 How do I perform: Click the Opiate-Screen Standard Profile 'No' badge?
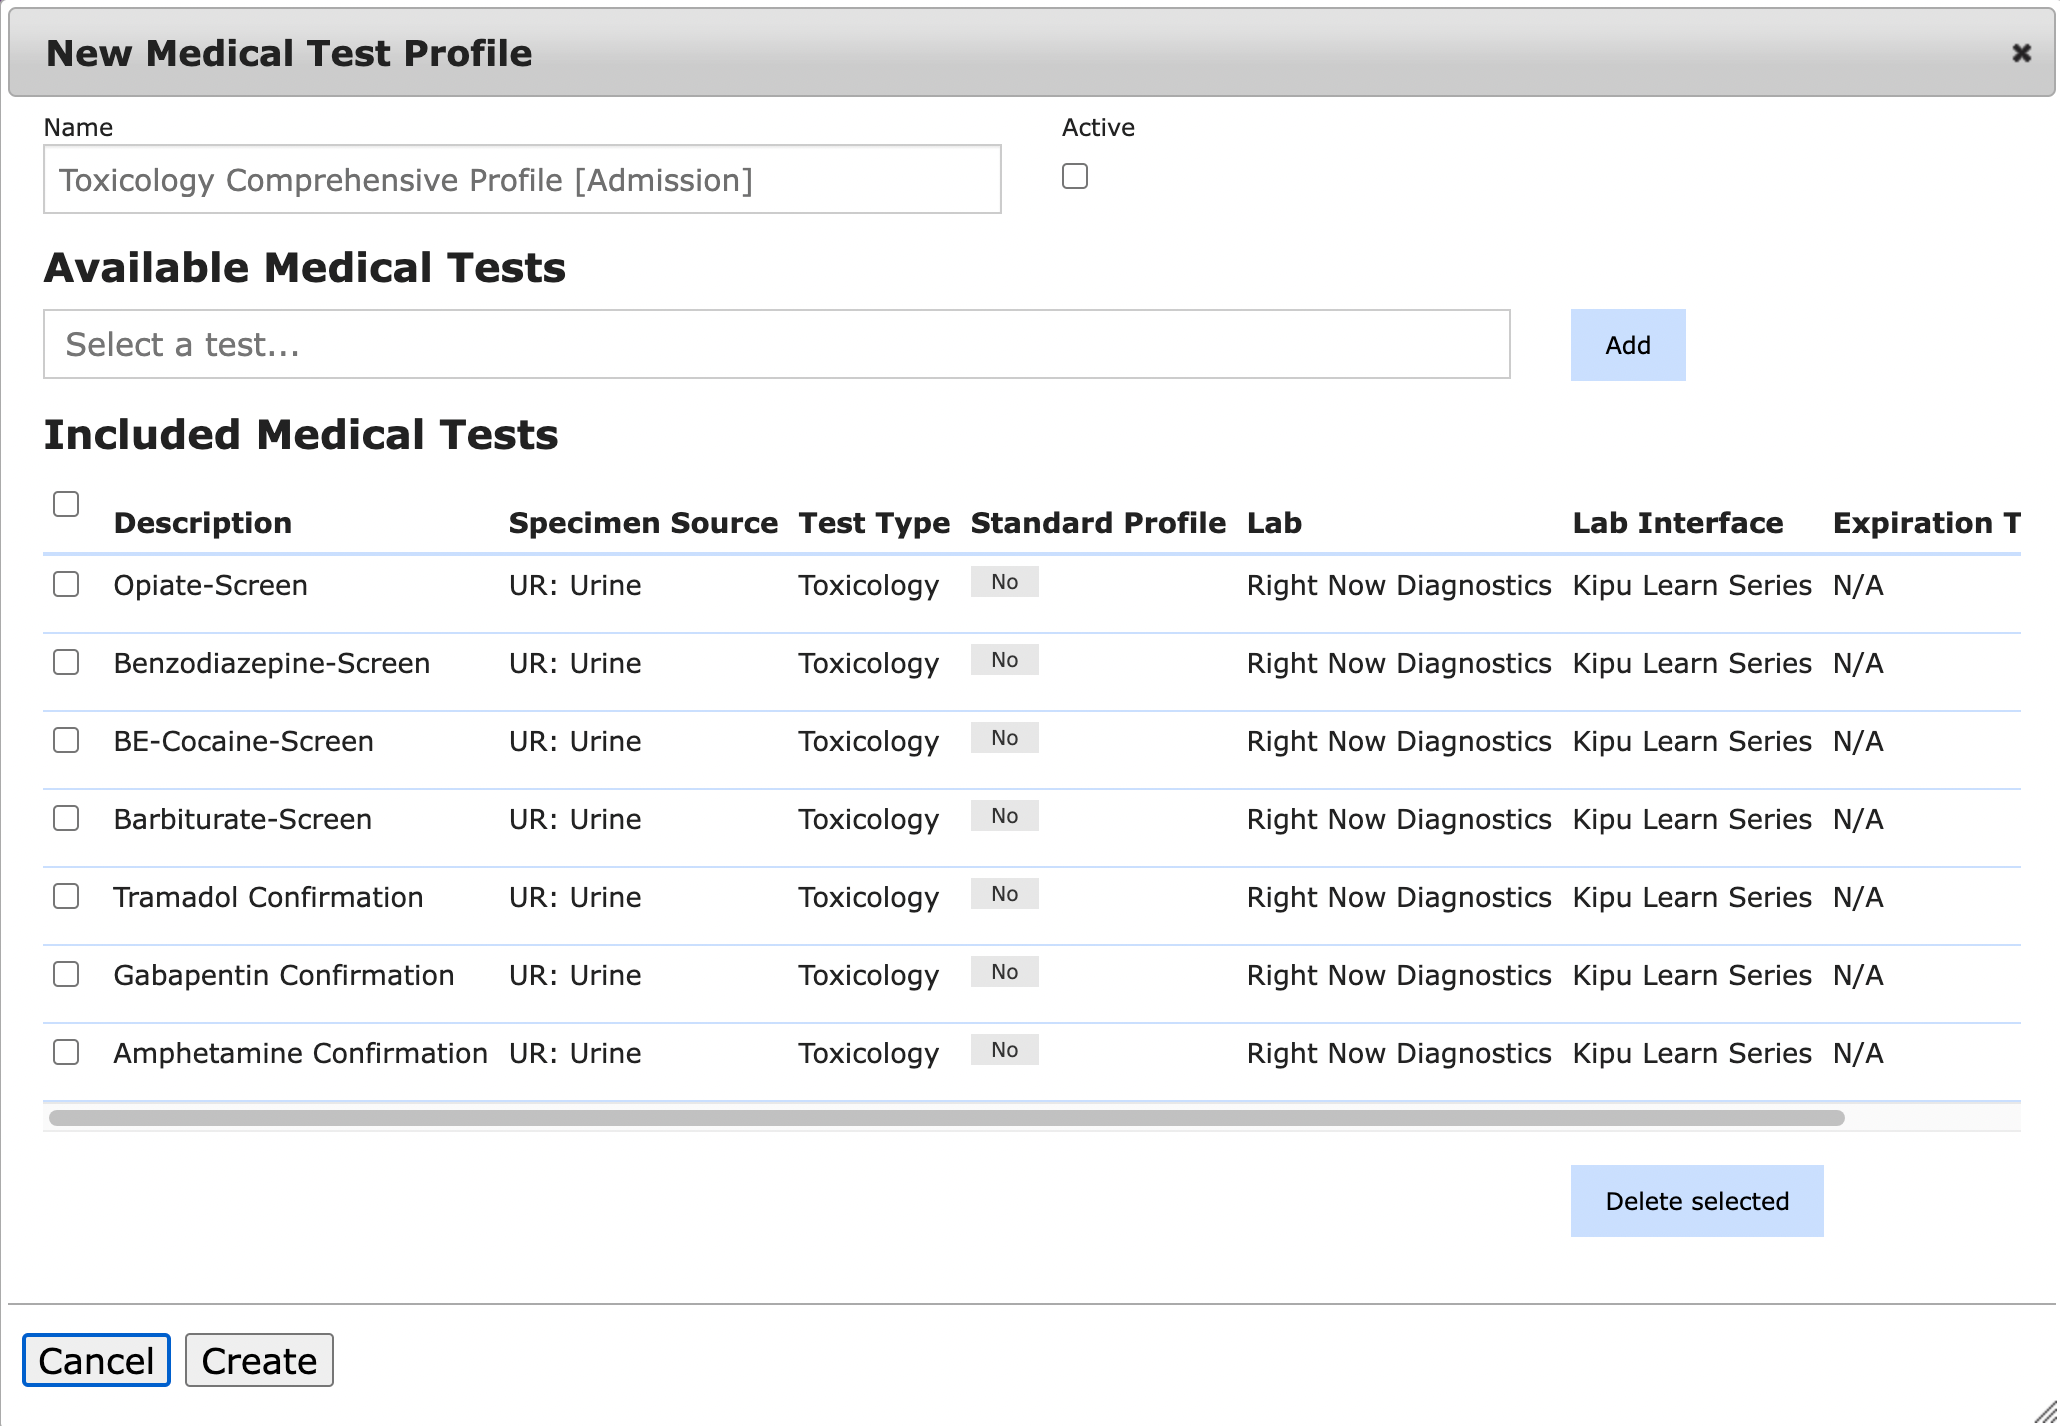click(1004, 582)
